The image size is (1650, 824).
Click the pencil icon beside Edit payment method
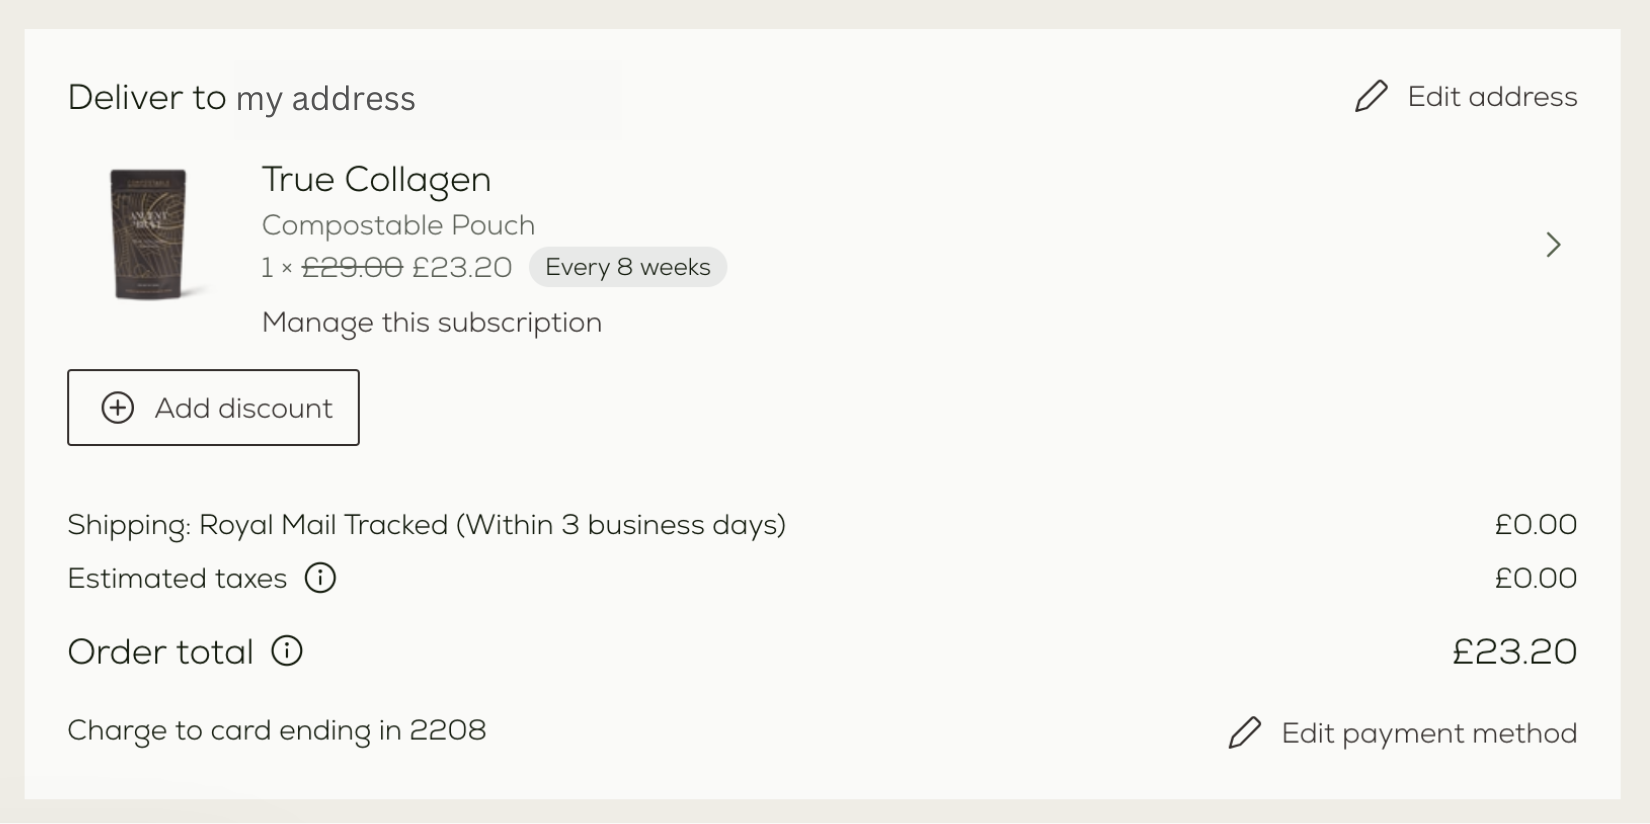click(x=1245, y=732)
